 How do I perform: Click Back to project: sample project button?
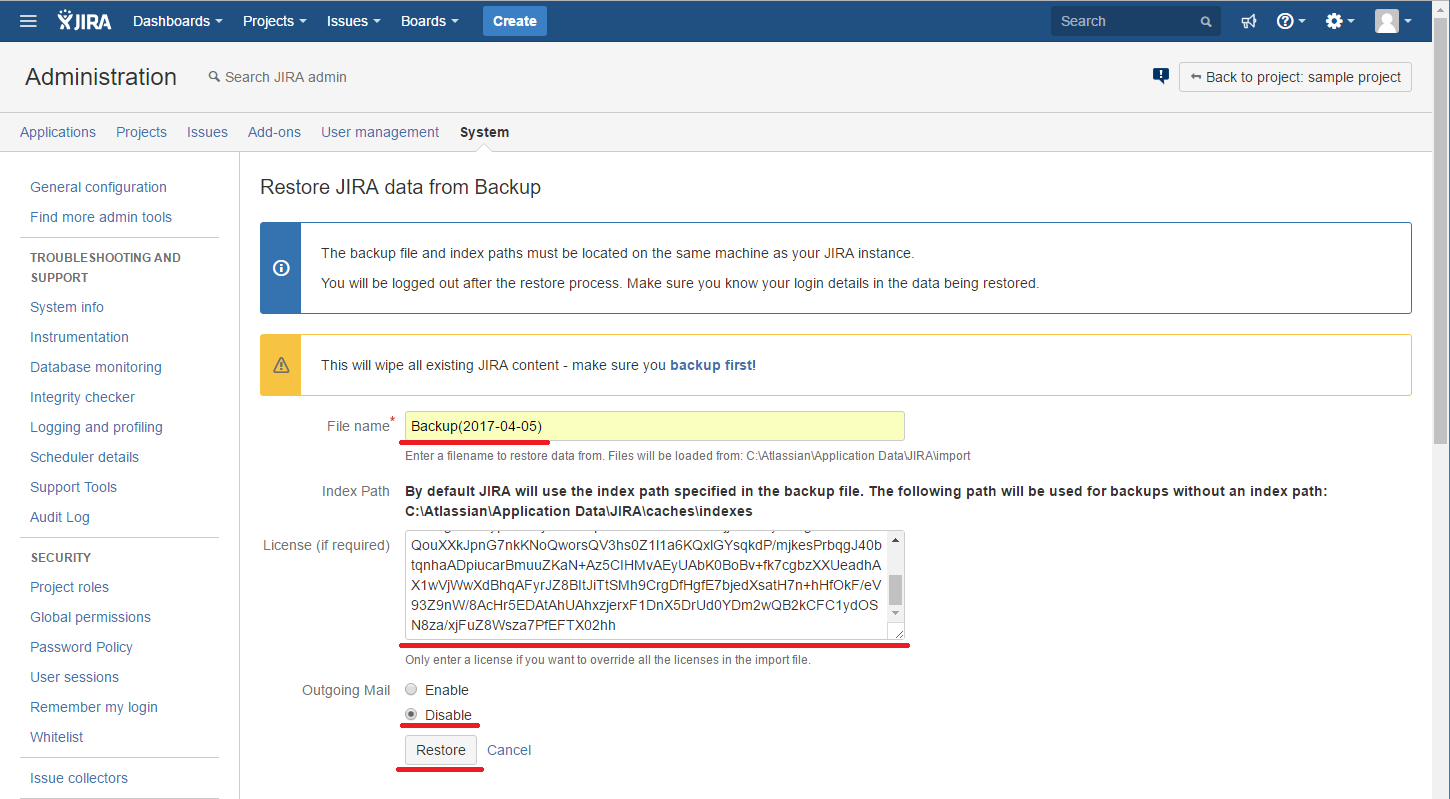(x=1295, y=77)
